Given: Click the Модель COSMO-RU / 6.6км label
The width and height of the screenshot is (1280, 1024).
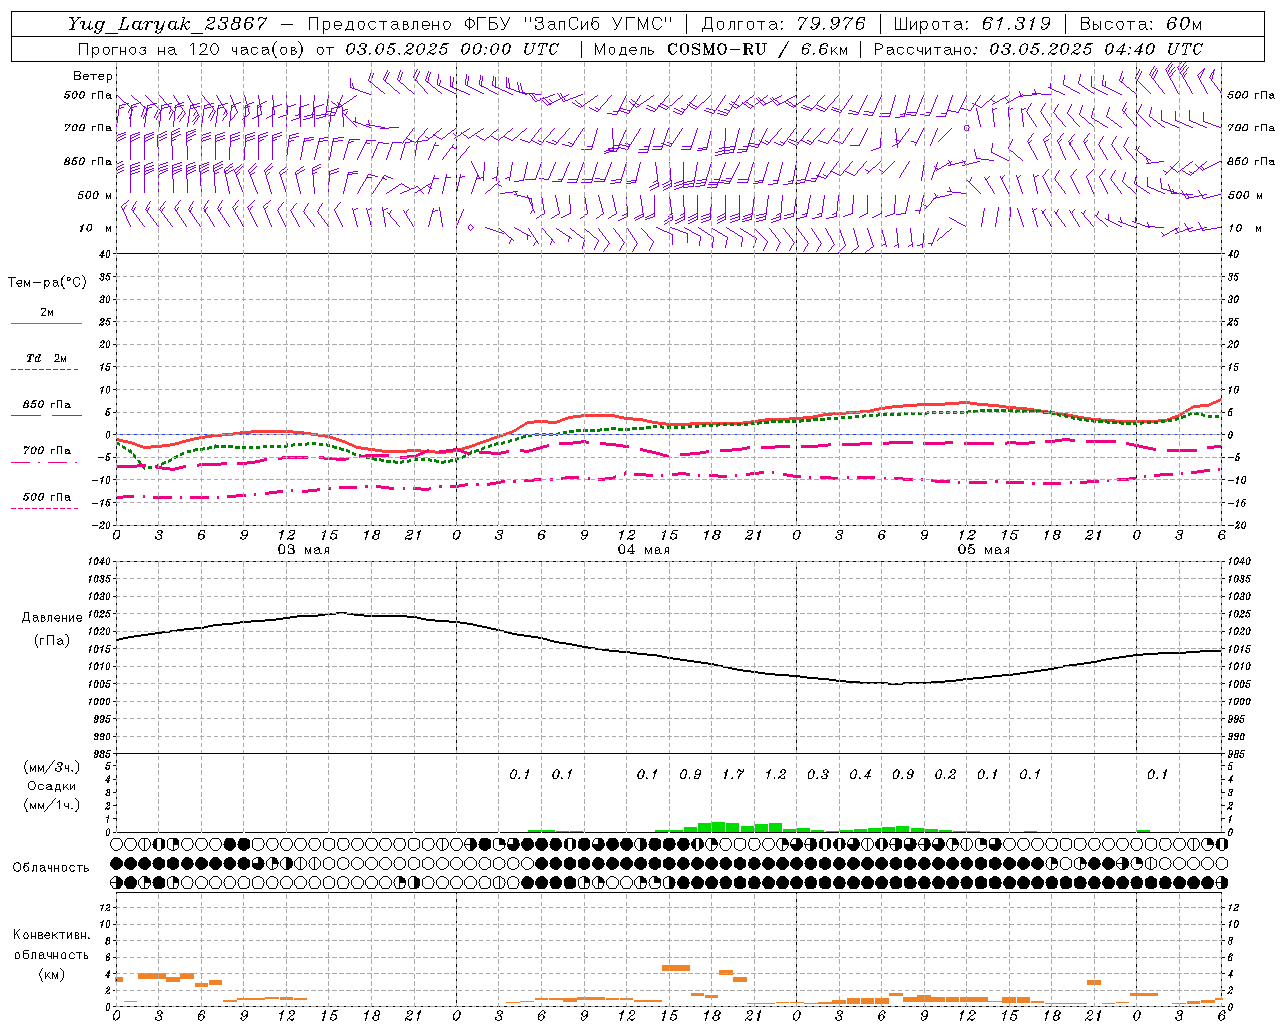Looking at the screenshot, I should (720, 49).
